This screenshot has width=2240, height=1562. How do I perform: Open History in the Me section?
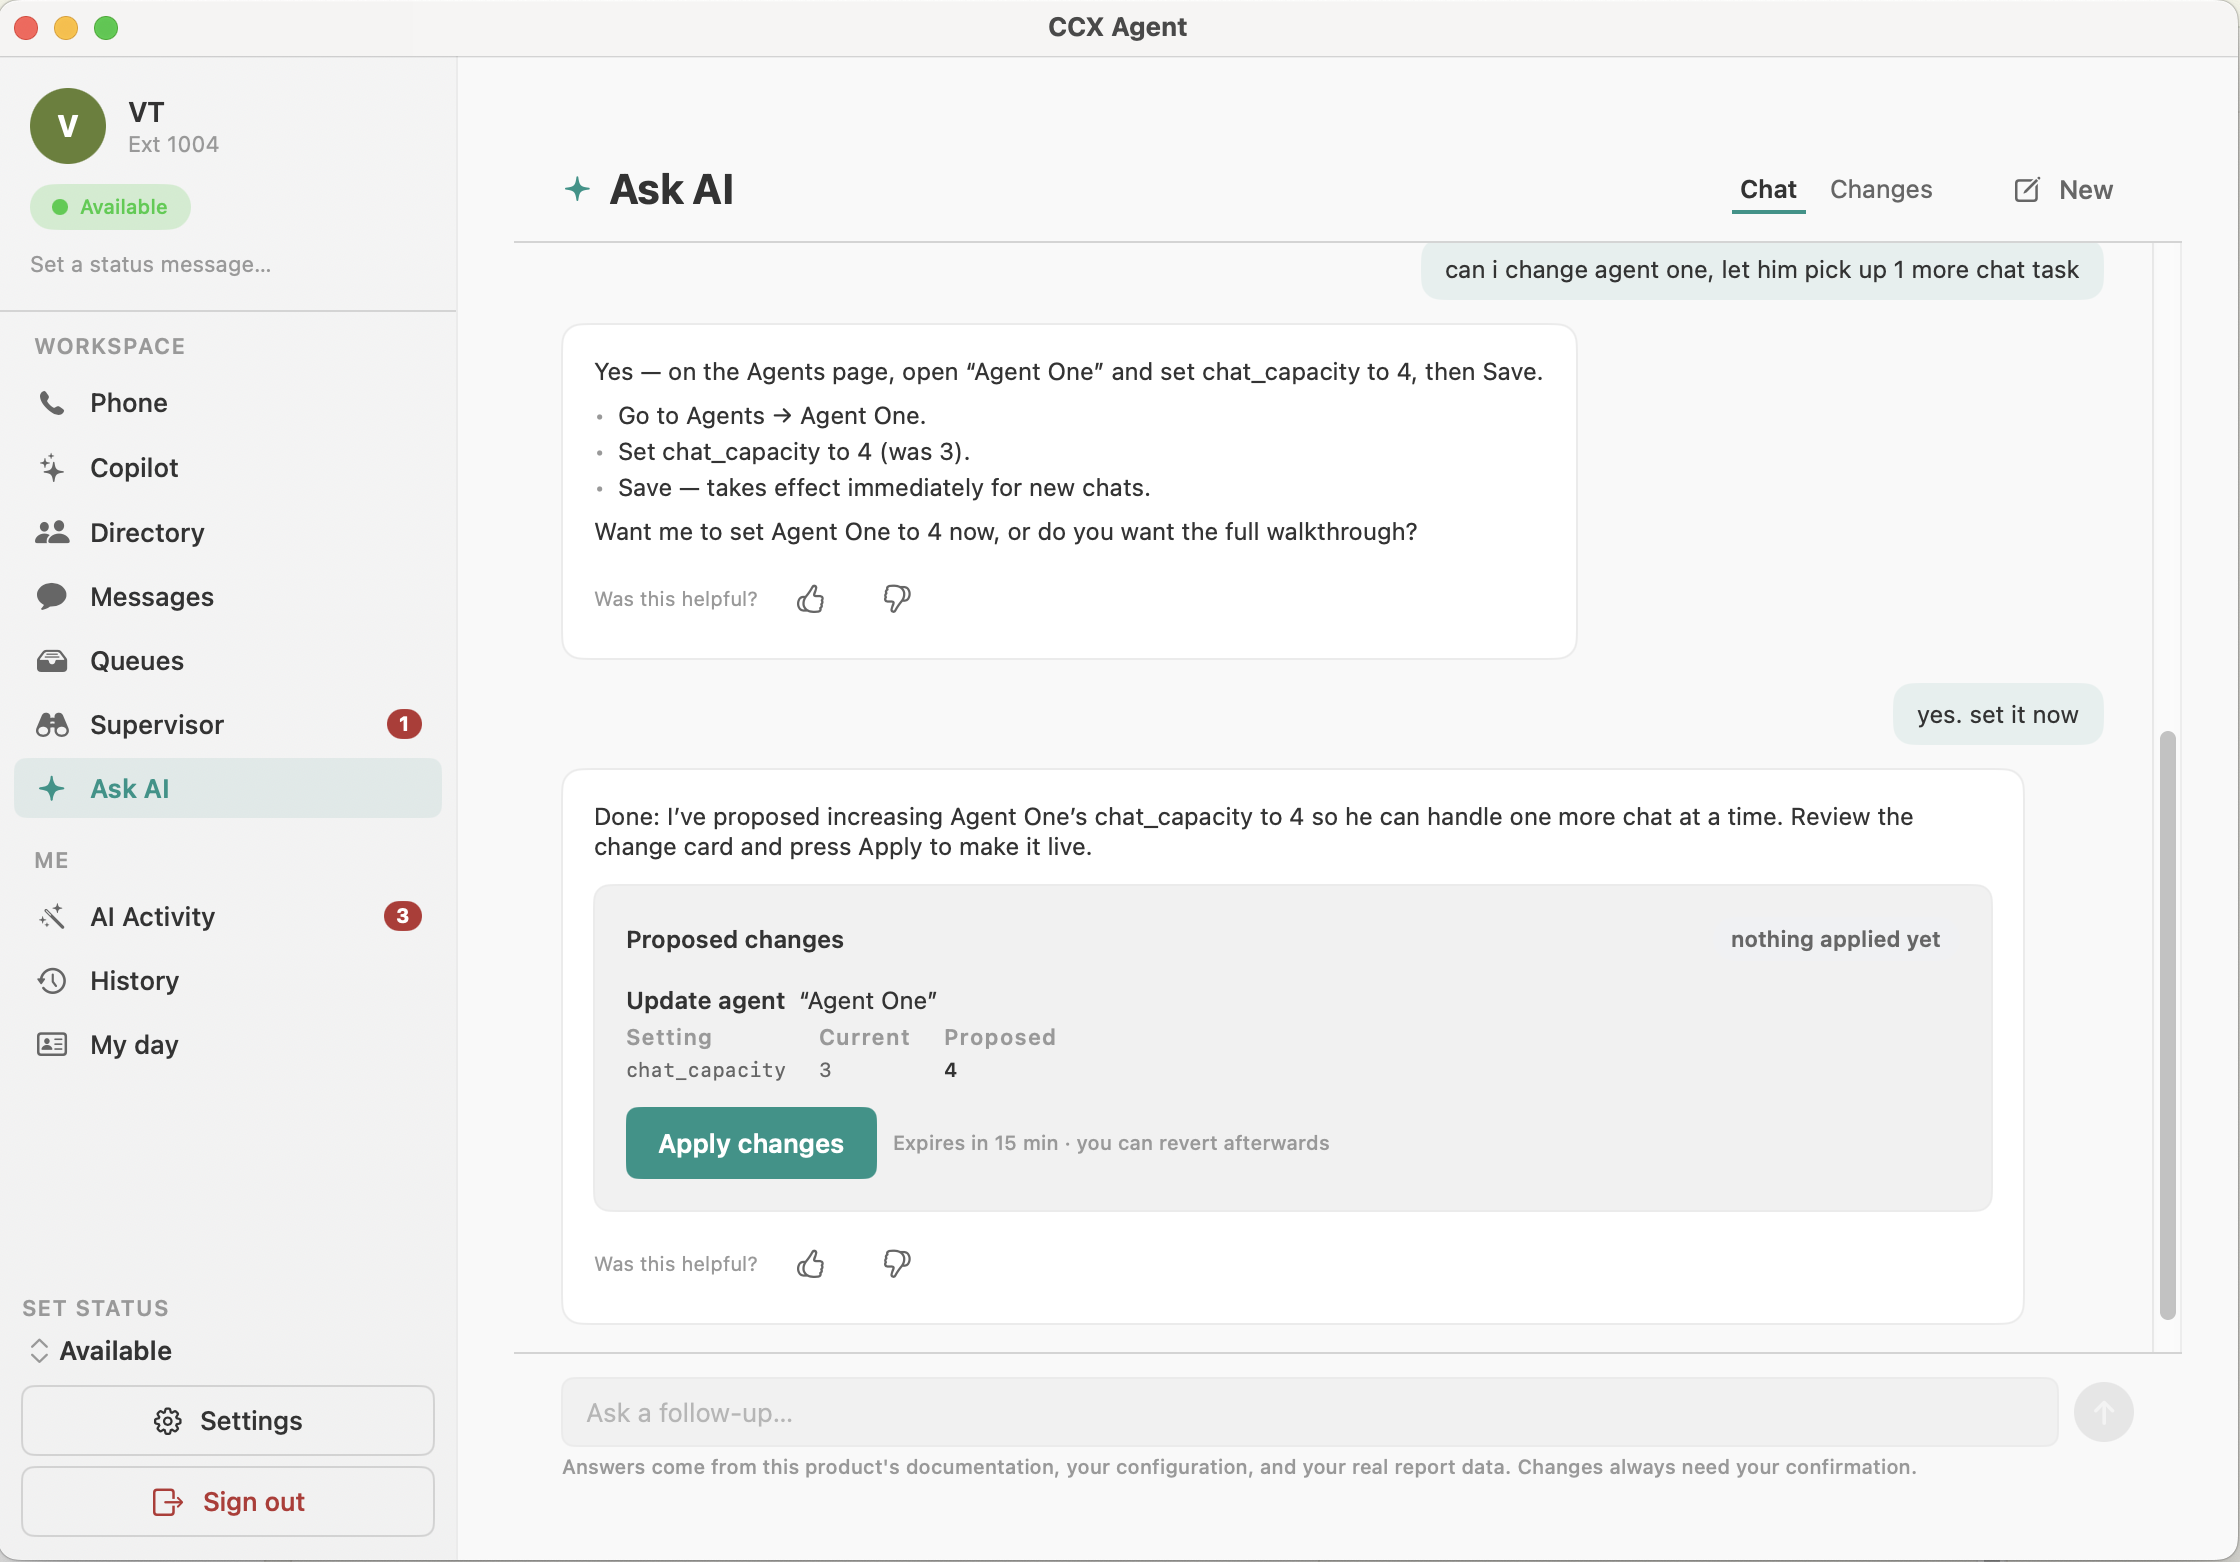pyautogui.click(x=228, y=981)
